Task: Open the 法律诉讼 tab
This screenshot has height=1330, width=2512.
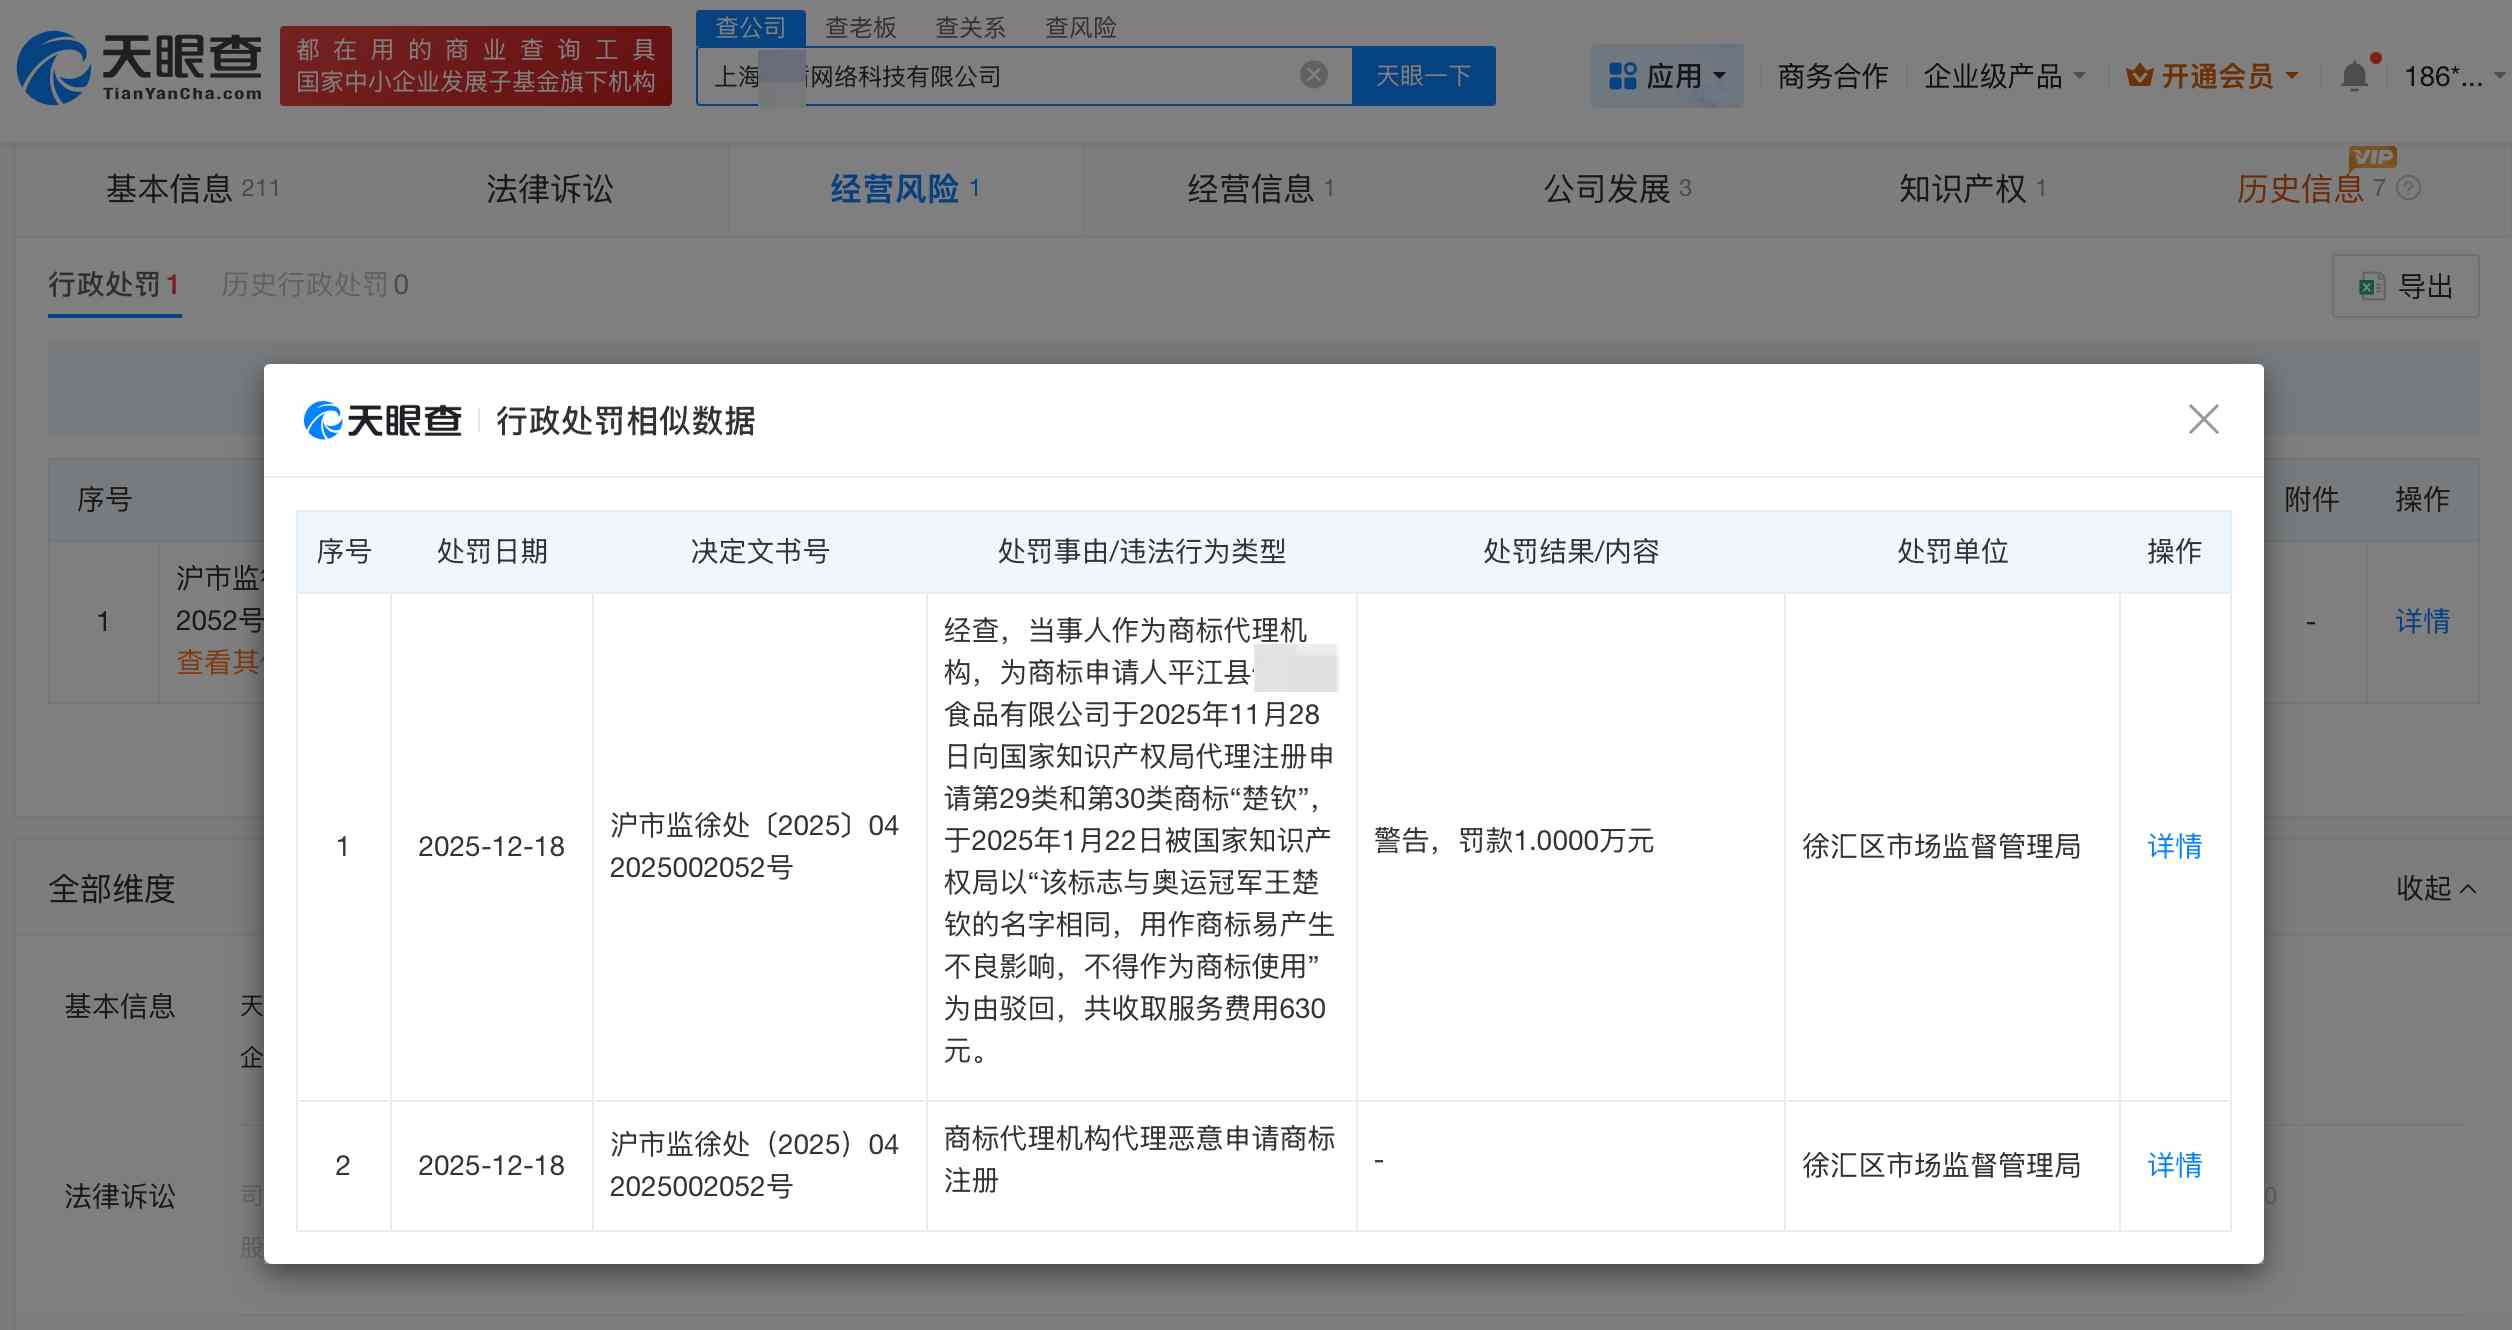Action: point(548,189)
